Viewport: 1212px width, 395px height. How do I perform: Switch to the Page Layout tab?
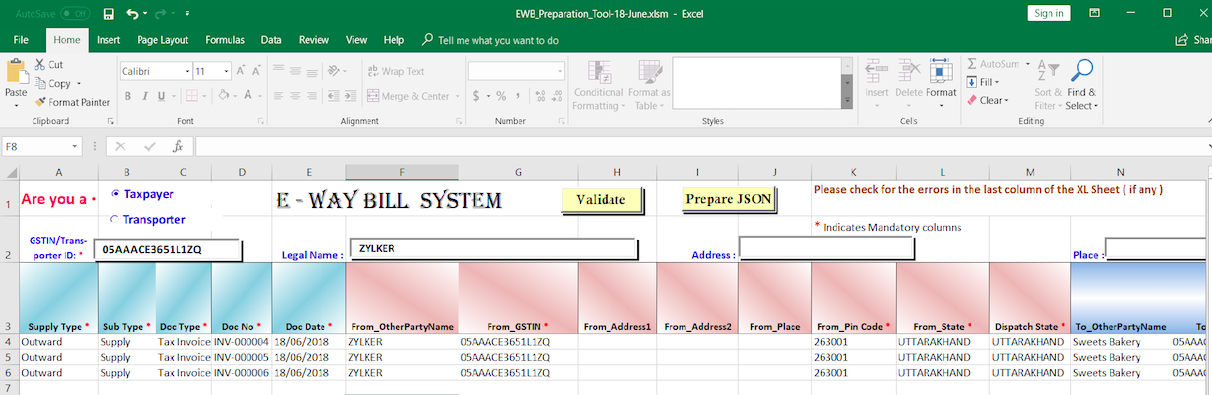(x=163, y=40)
